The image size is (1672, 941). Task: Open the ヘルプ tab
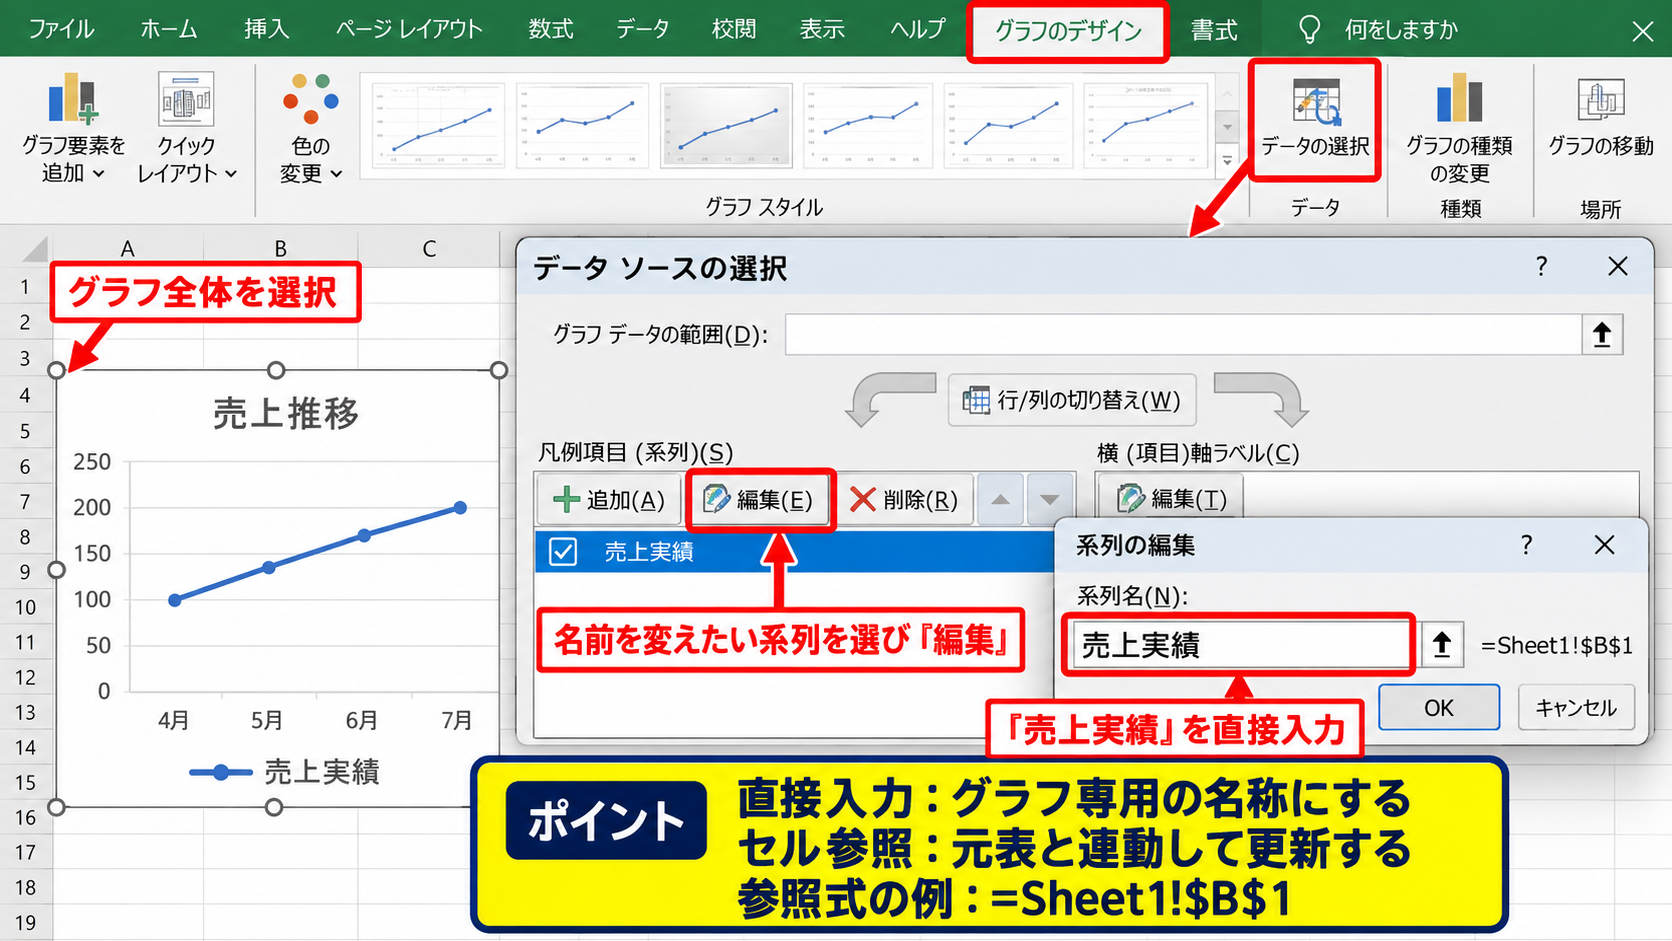click(917, 29)
